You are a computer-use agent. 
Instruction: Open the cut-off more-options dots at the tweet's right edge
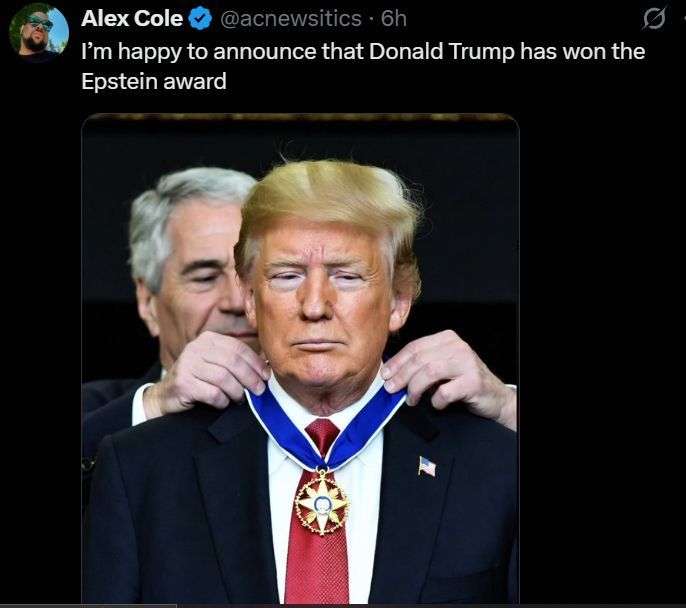click(x=683, y=18)
